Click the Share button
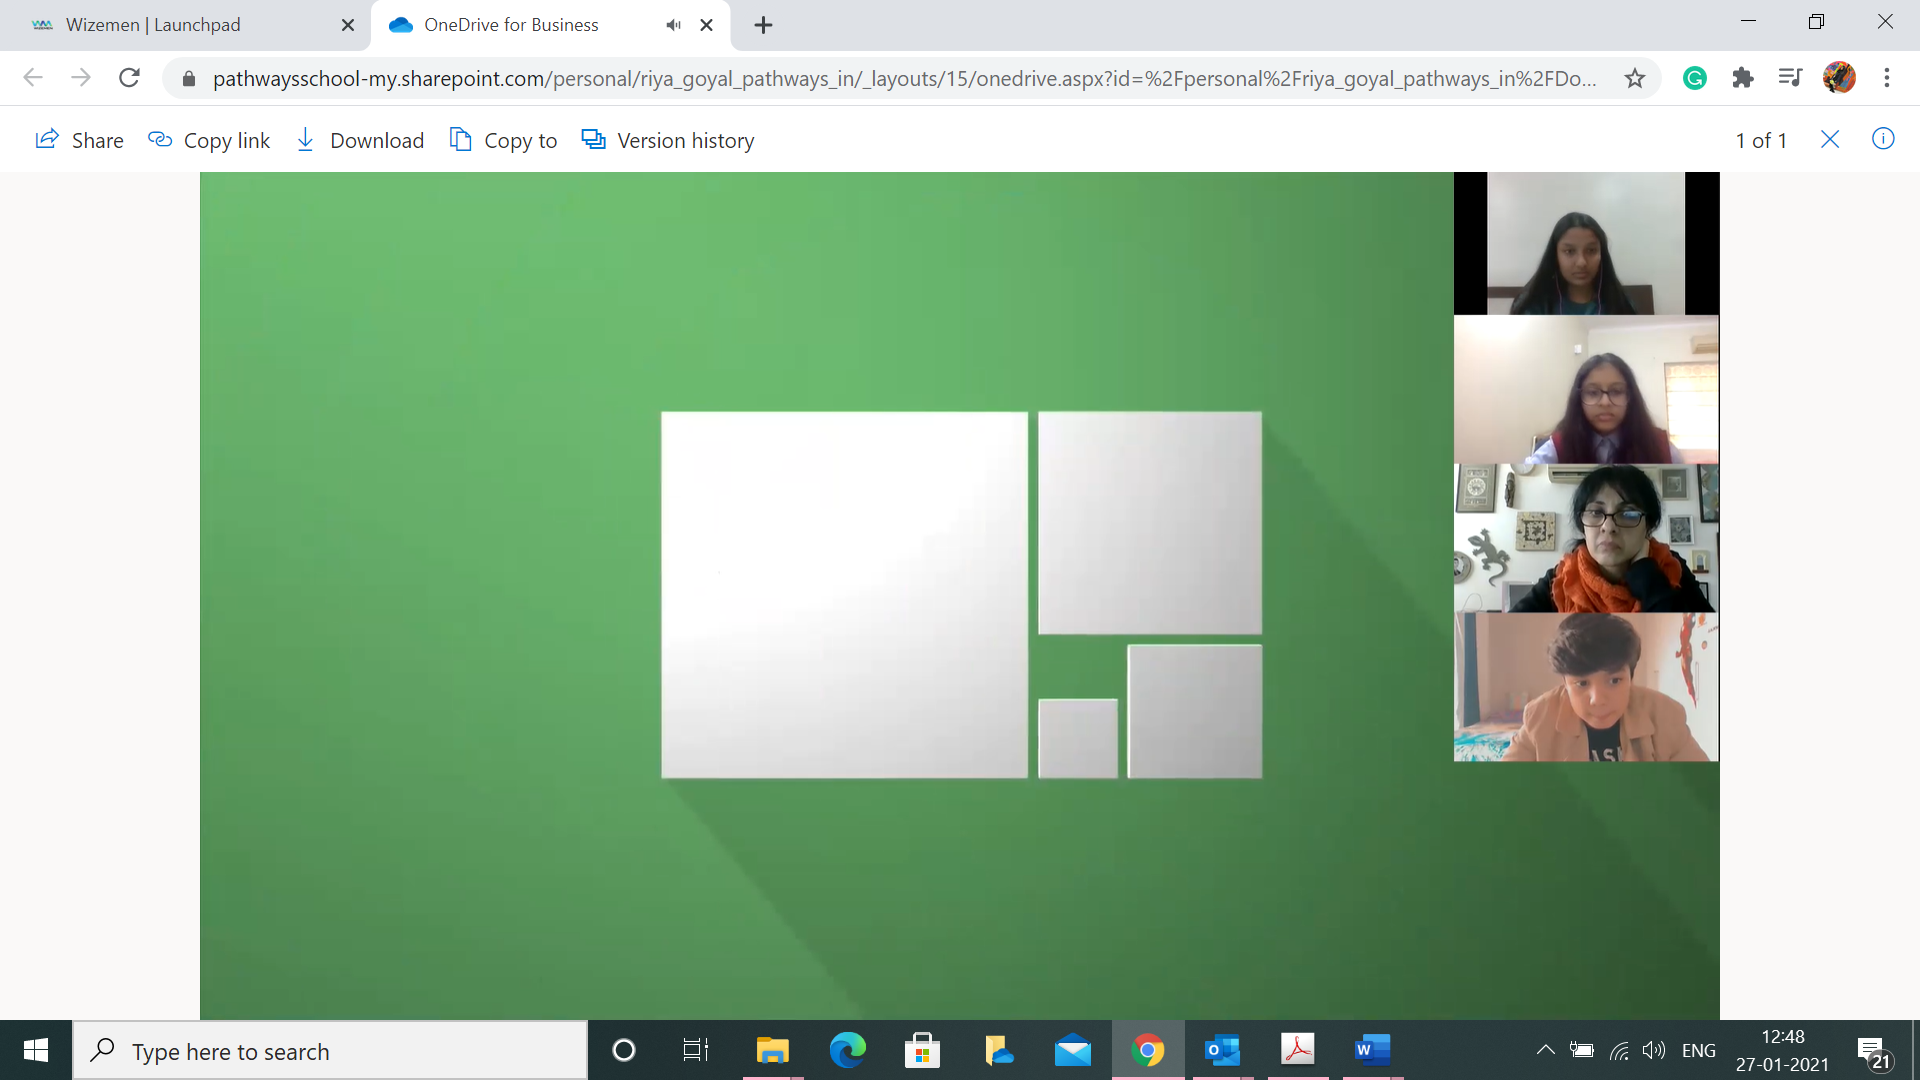 point(79,140)
